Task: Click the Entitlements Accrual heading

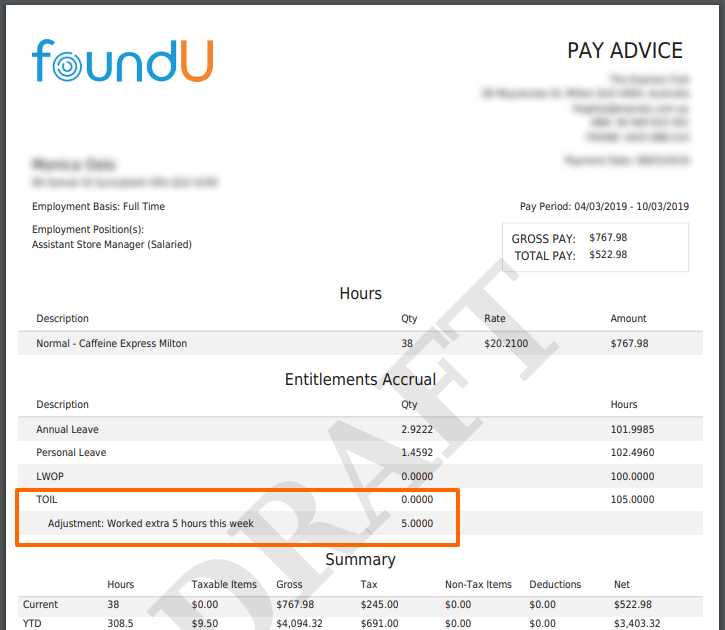Action: (x=360, y=380)
